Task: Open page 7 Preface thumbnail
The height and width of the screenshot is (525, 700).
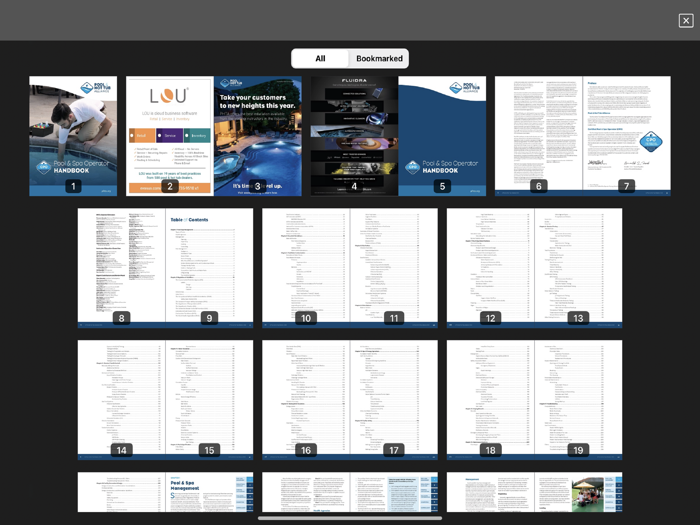Action: pos(627,136)
